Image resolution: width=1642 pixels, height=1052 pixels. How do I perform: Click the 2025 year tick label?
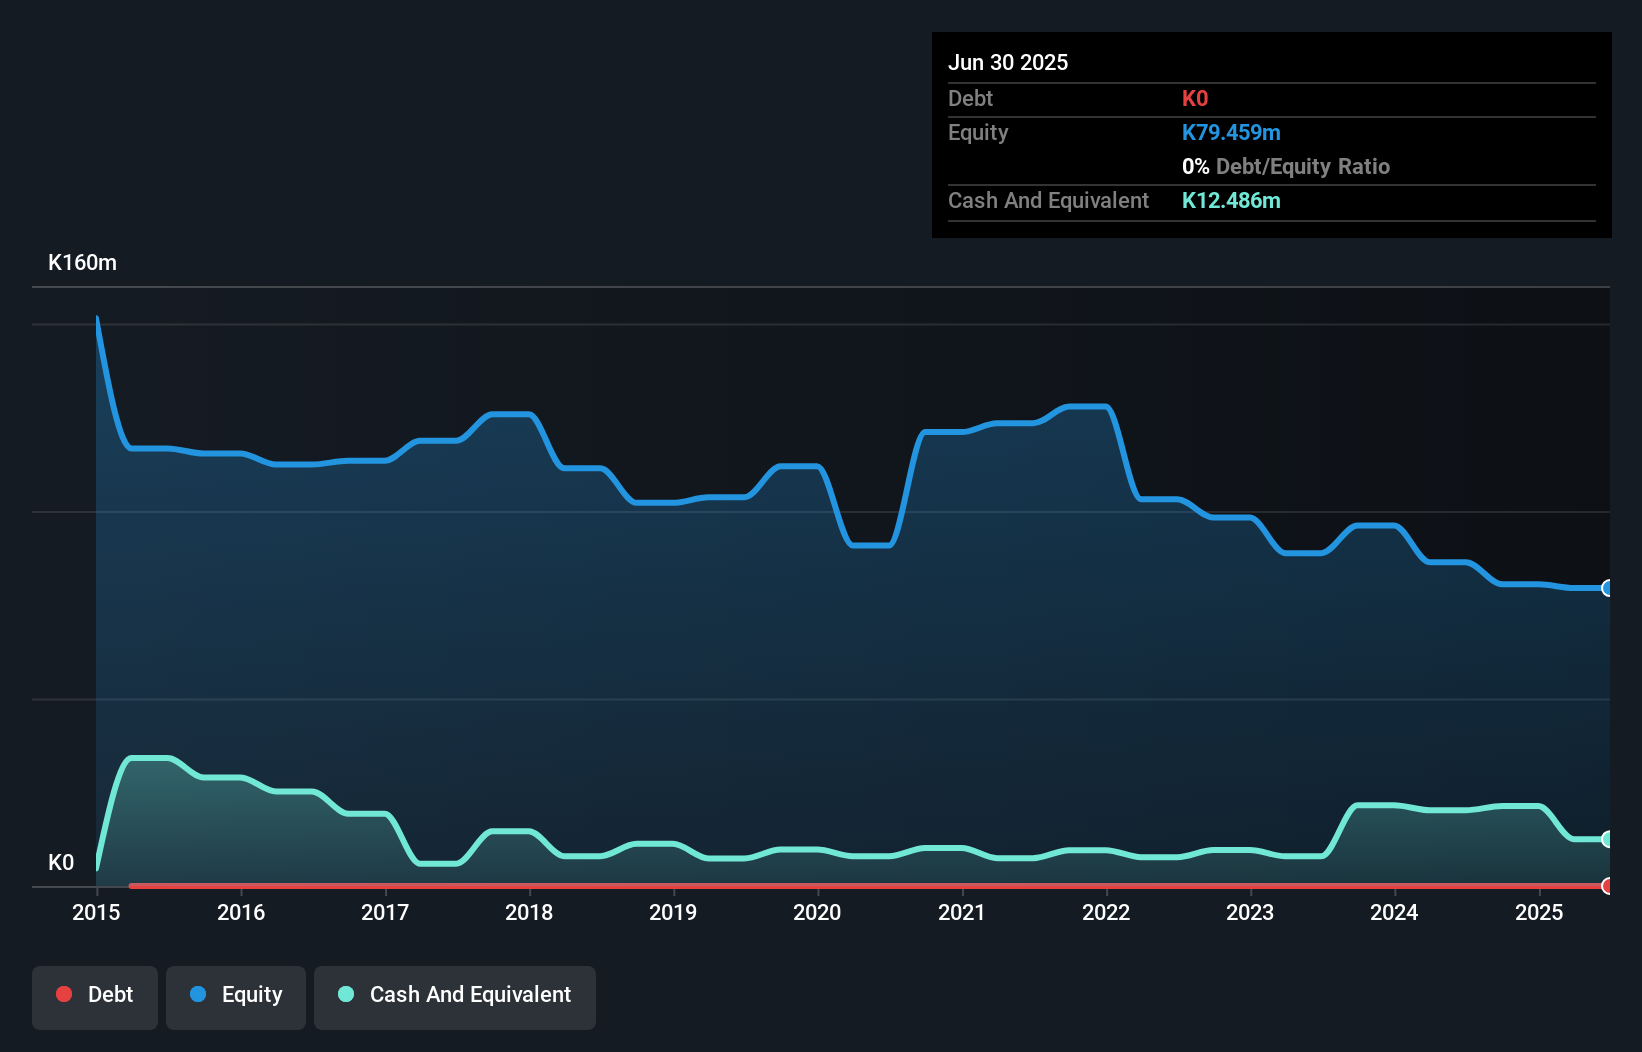[x=1539, y=912]
